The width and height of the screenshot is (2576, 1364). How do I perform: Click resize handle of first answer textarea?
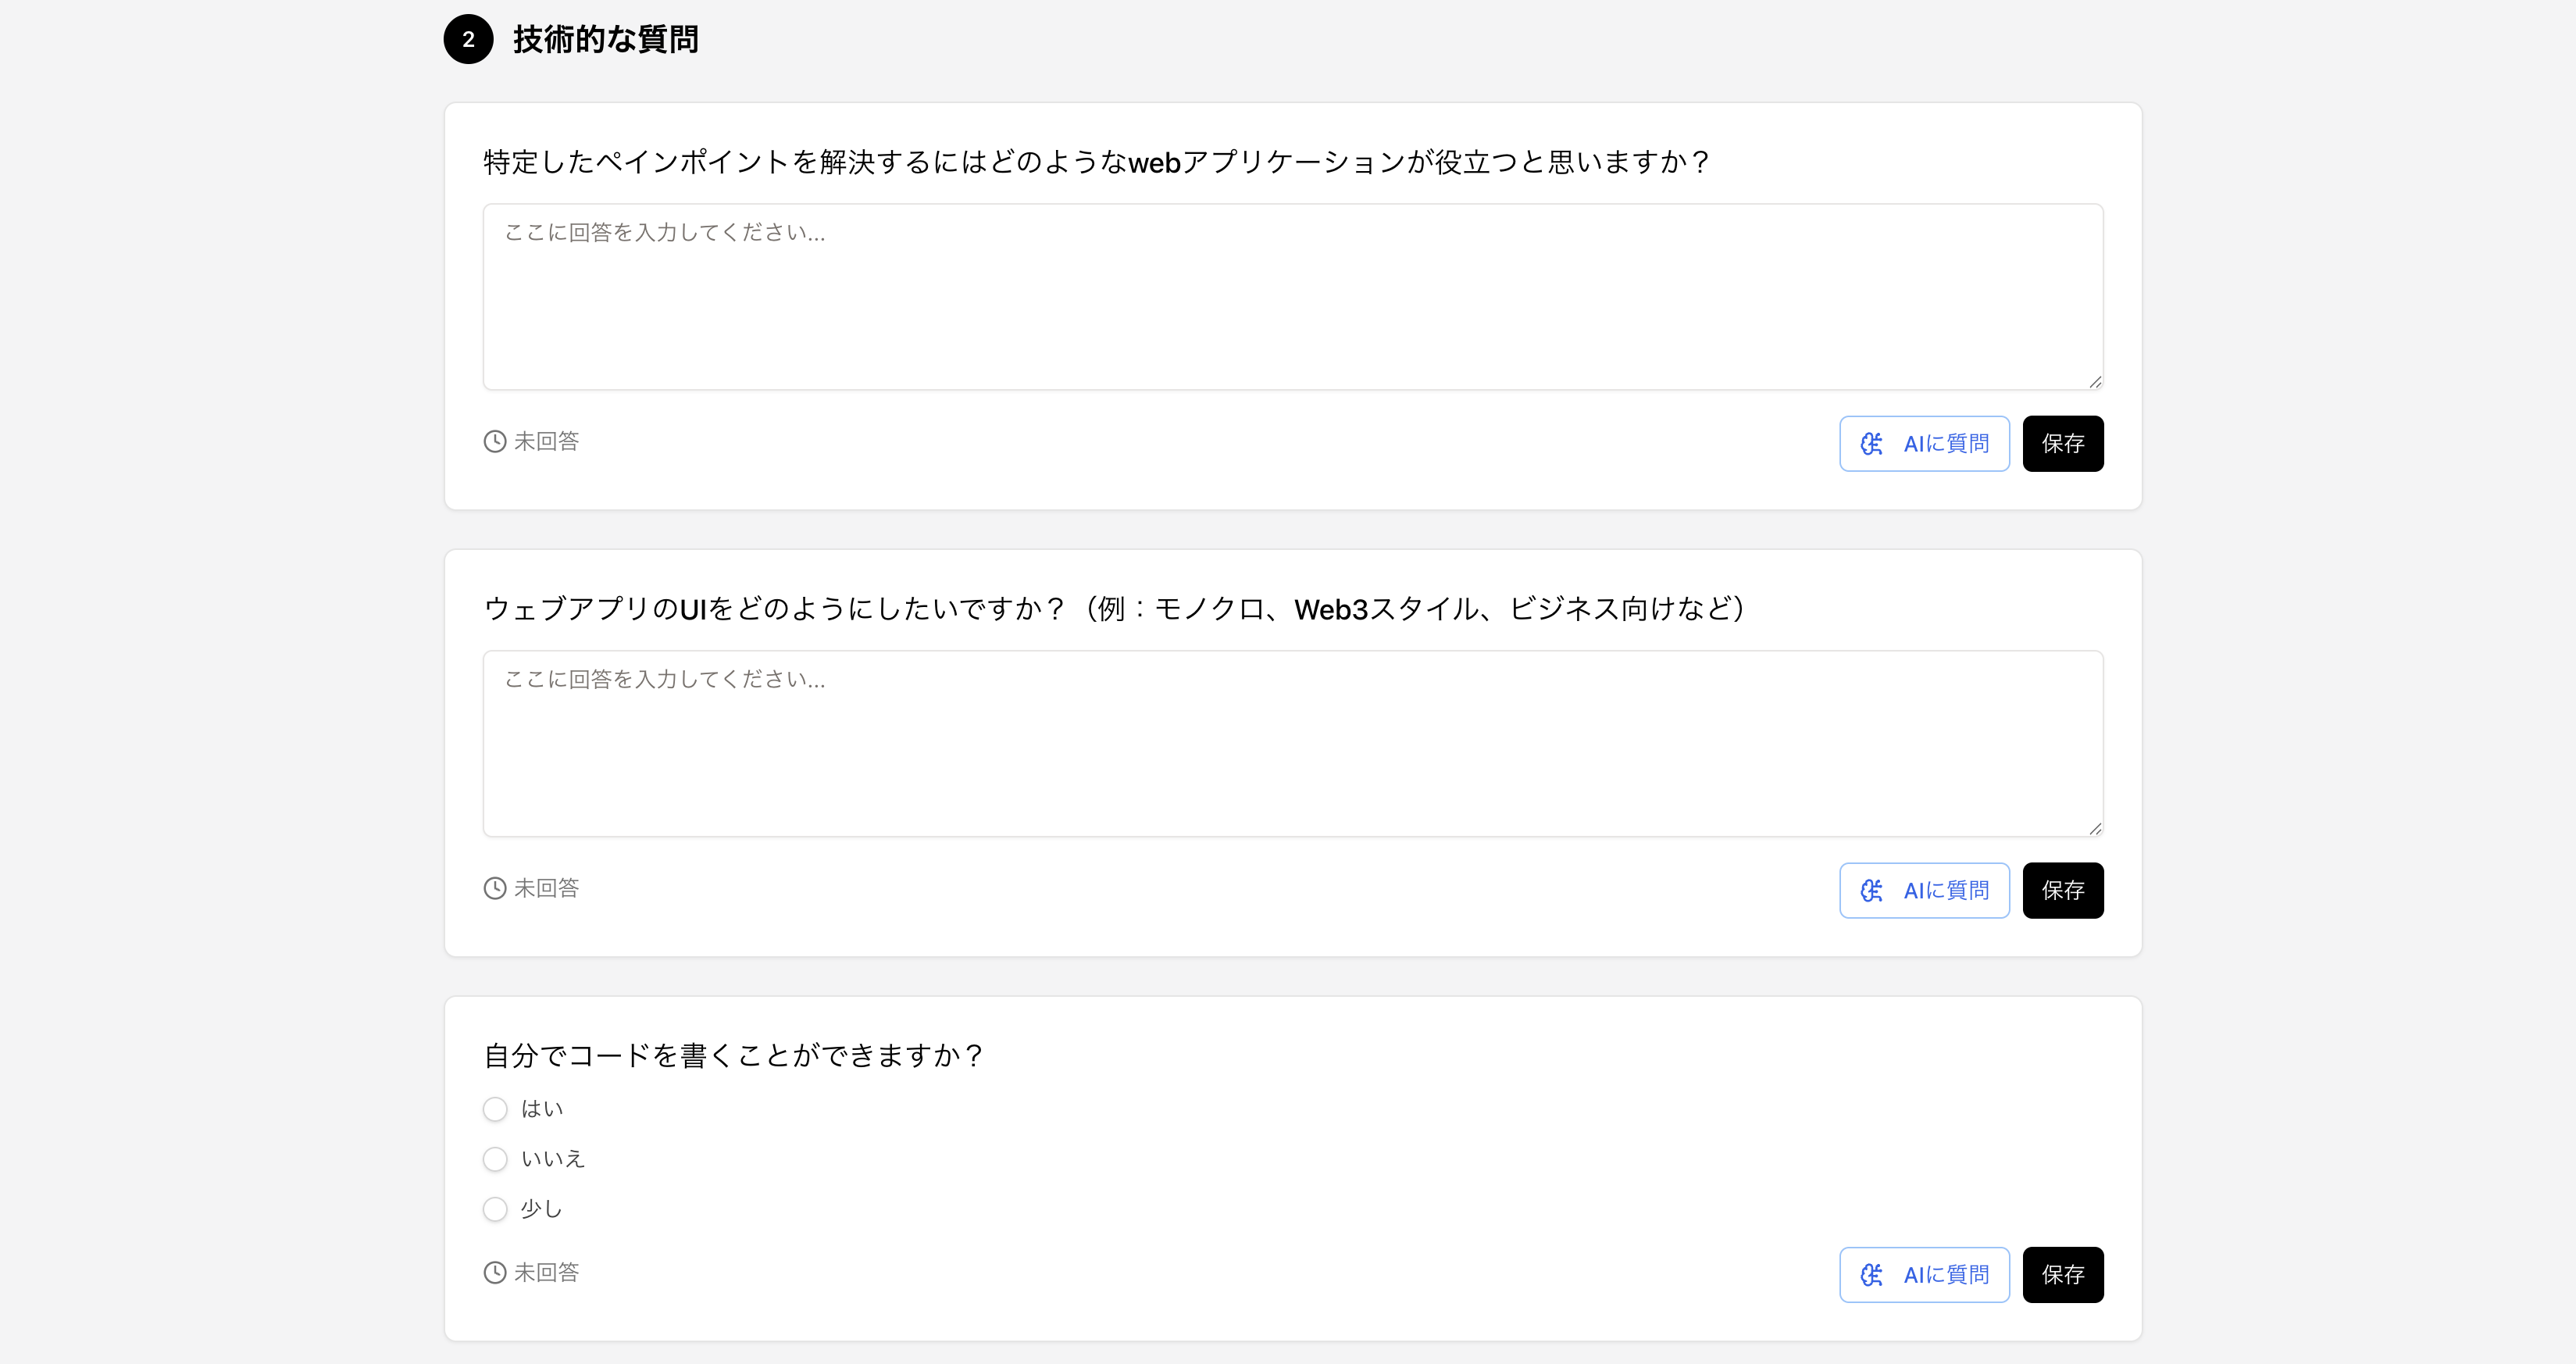(2095, 382)
